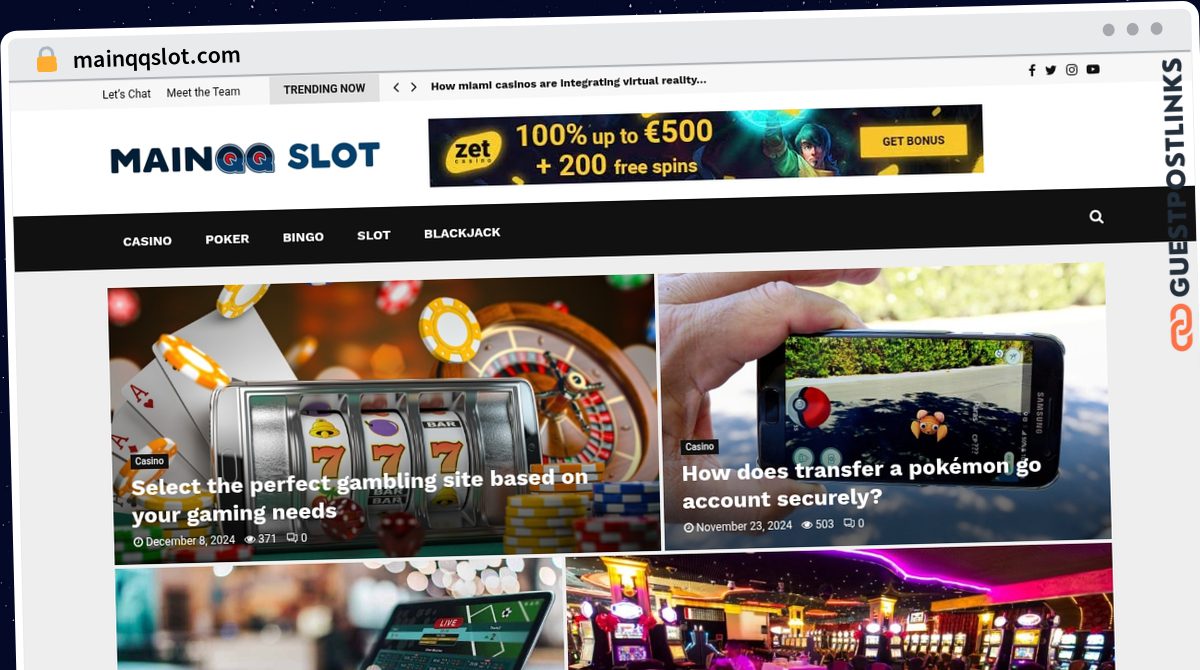
Task: Click comment icon on gambling site article
Action: [292, 538]
